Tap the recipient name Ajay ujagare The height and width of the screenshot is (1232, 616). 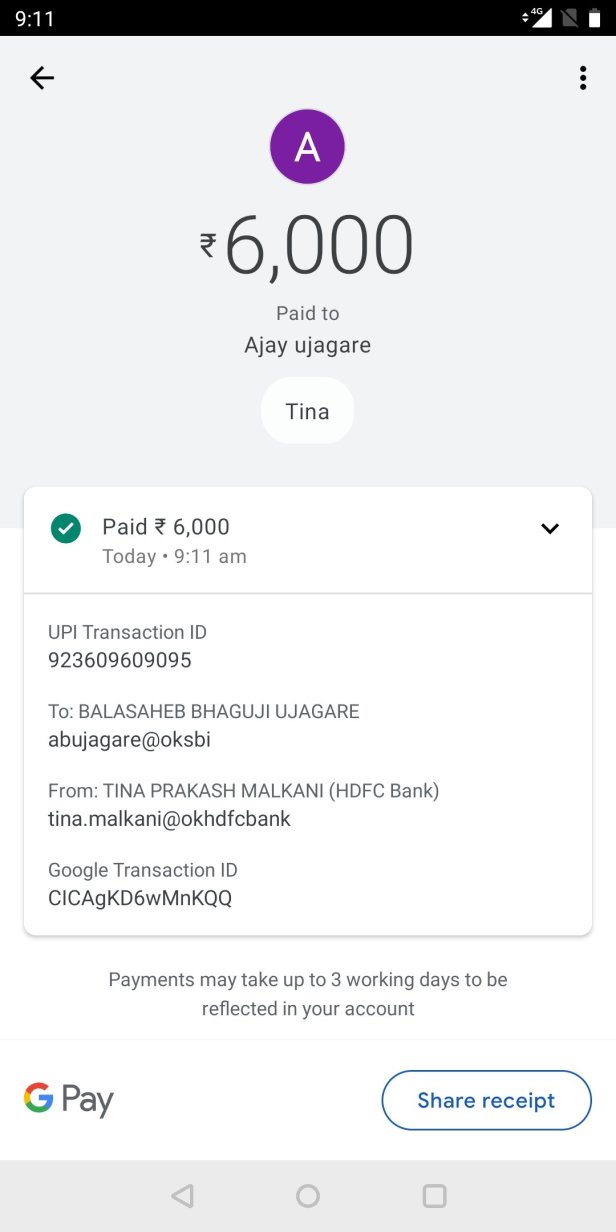pos(307,346)
